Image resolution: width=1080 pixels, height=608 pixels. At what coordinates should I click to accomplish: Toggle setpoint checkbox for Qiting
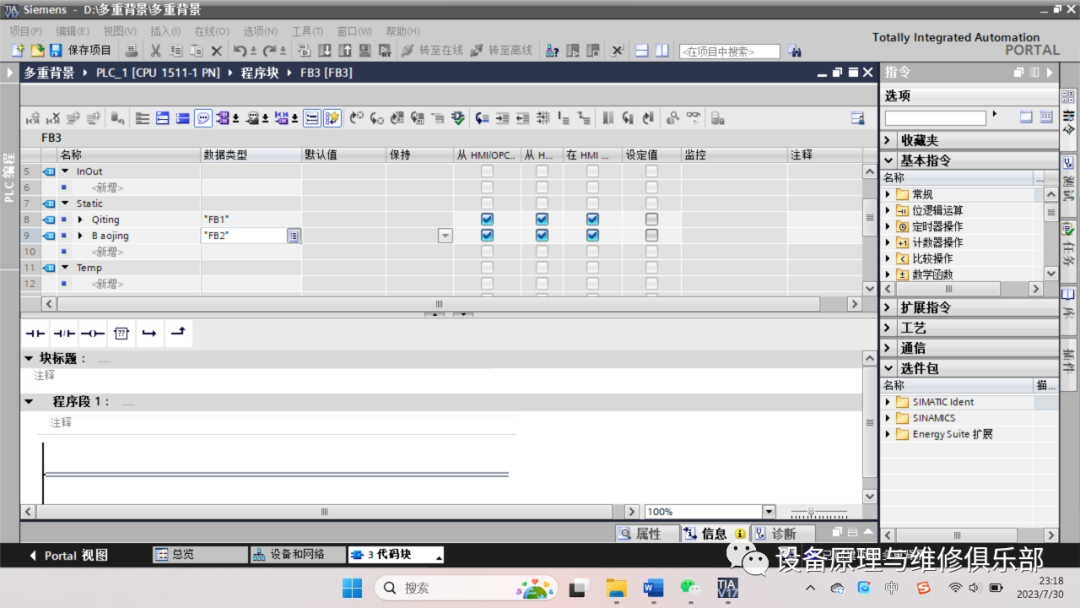tap(651, 219)
